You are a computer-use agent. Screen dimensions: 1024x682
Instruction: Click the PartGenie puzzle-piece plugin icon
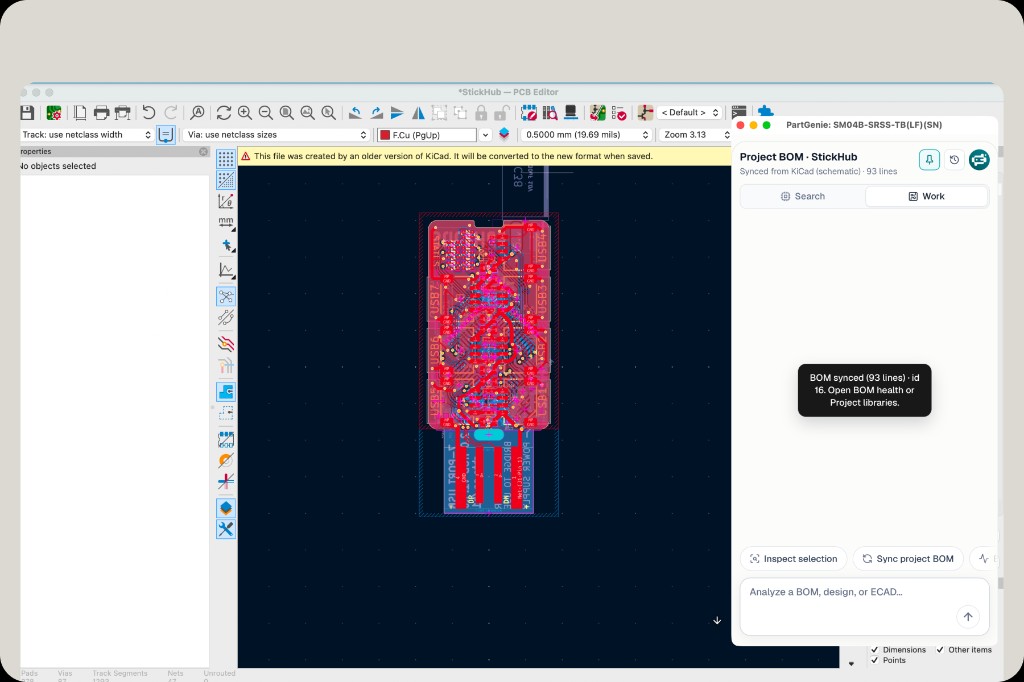coord(765,111)
